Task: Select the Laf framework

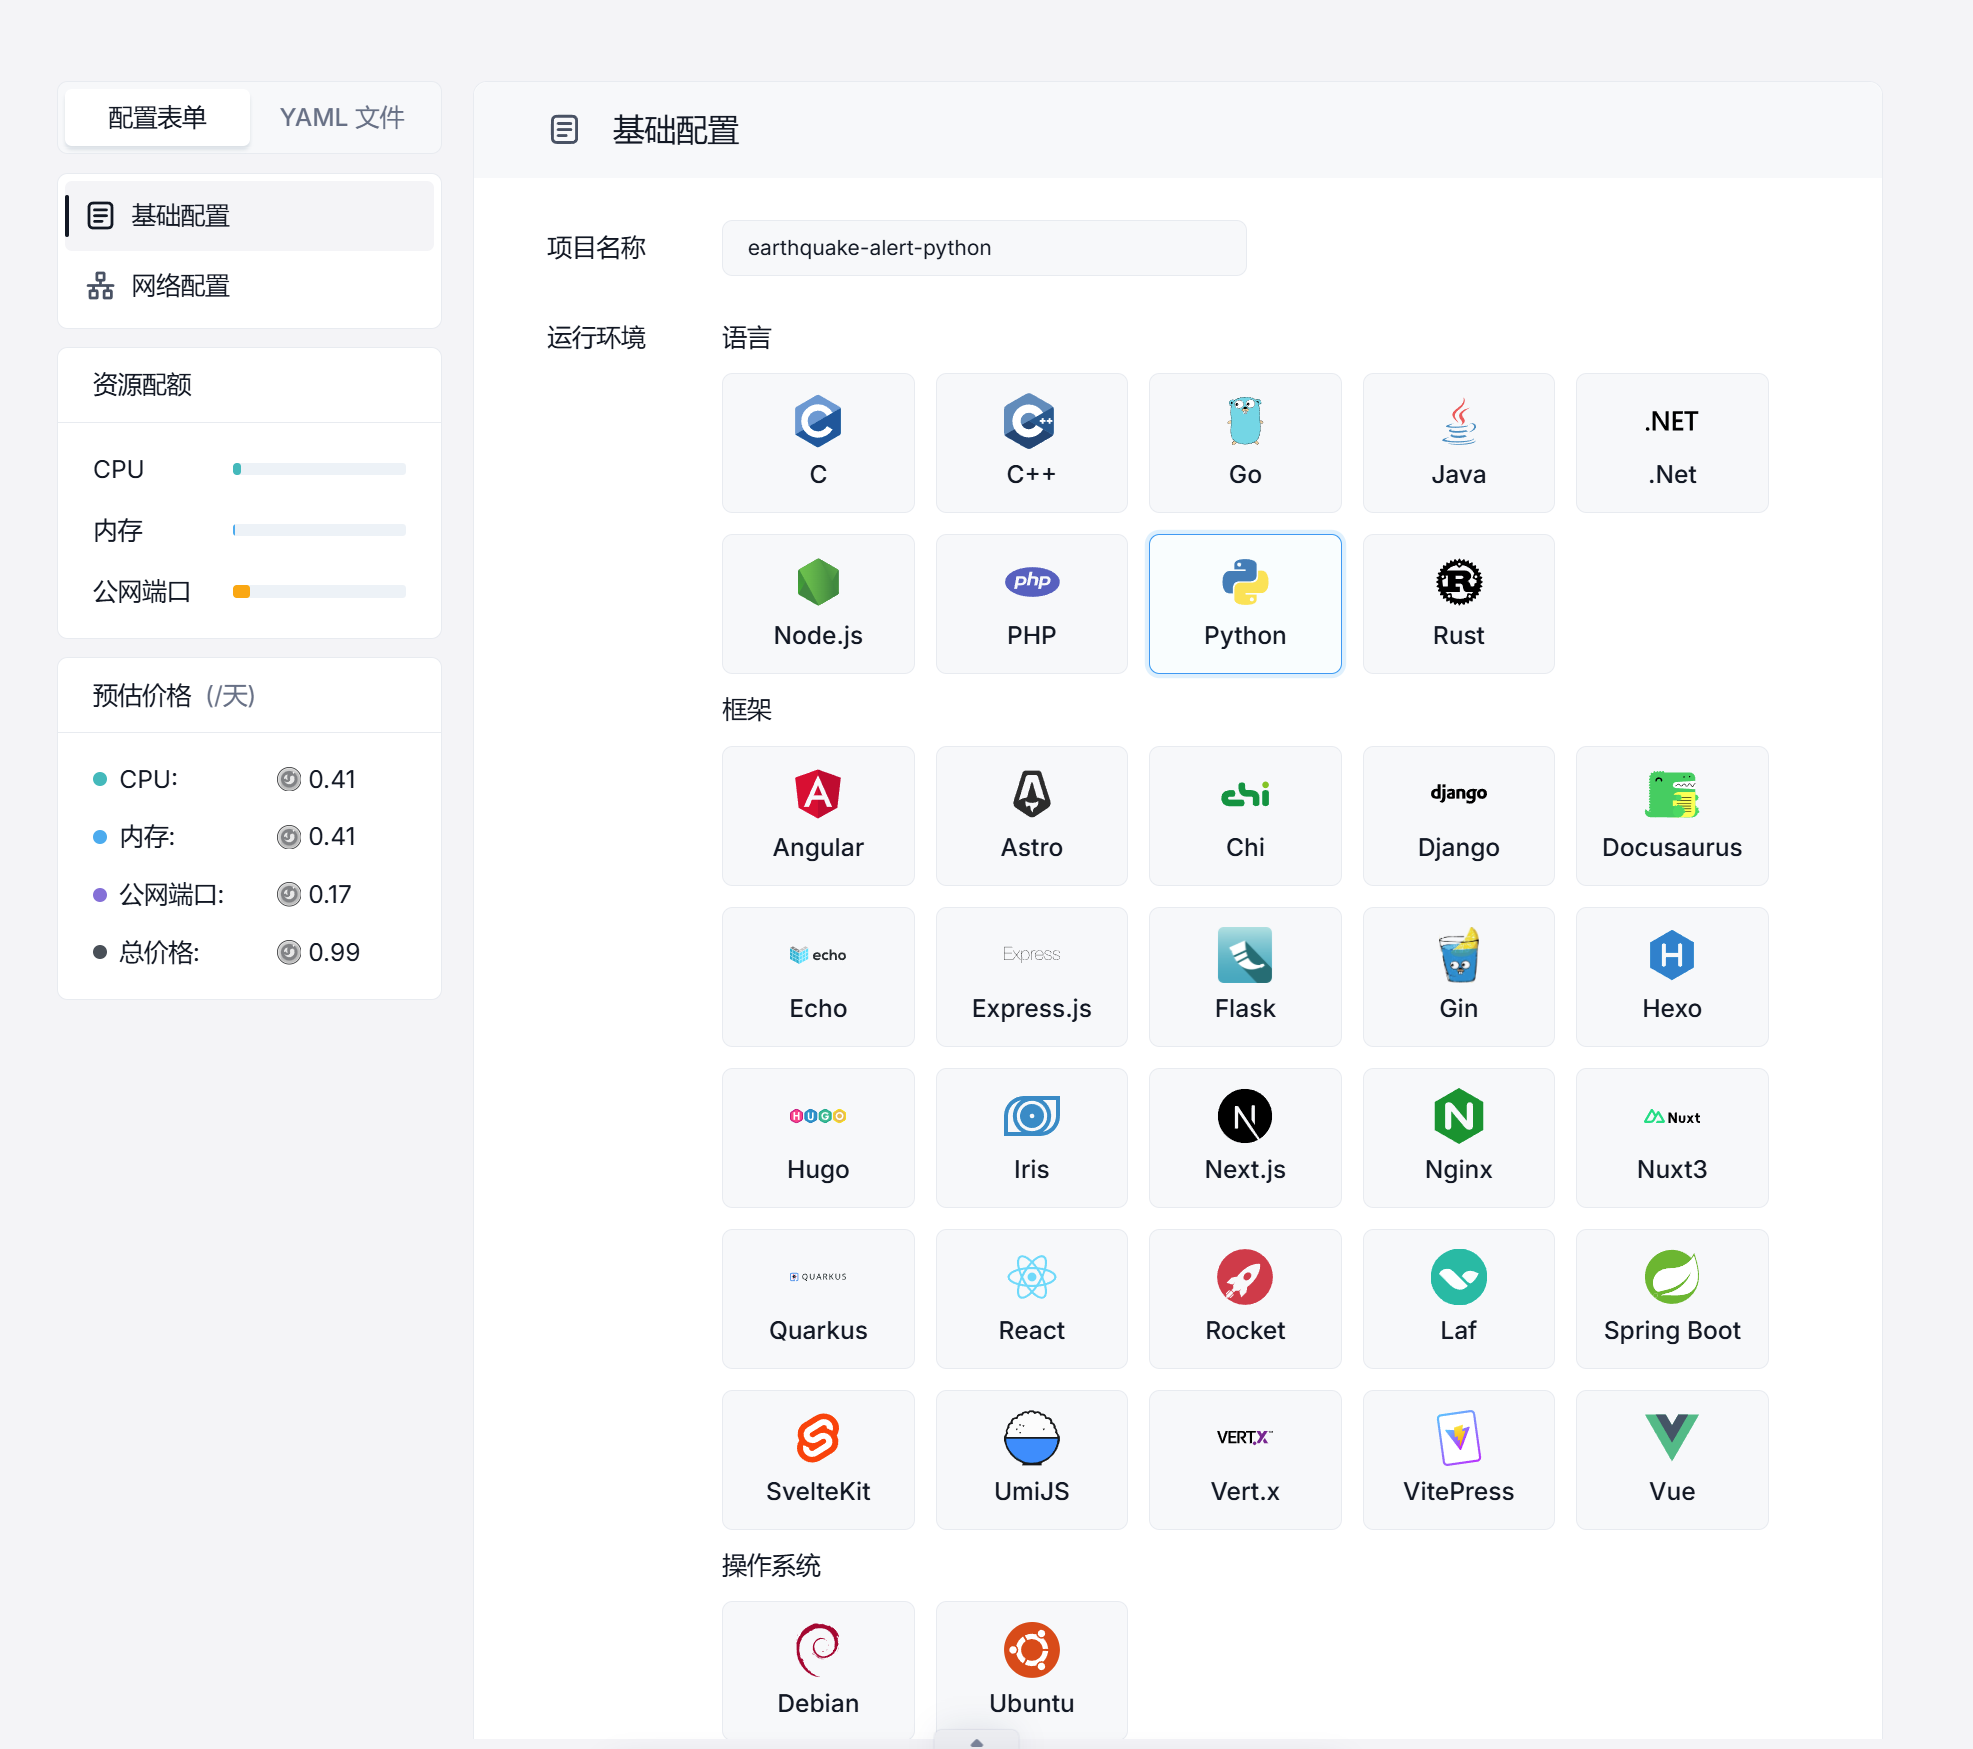Action: coord(1458,1299)
